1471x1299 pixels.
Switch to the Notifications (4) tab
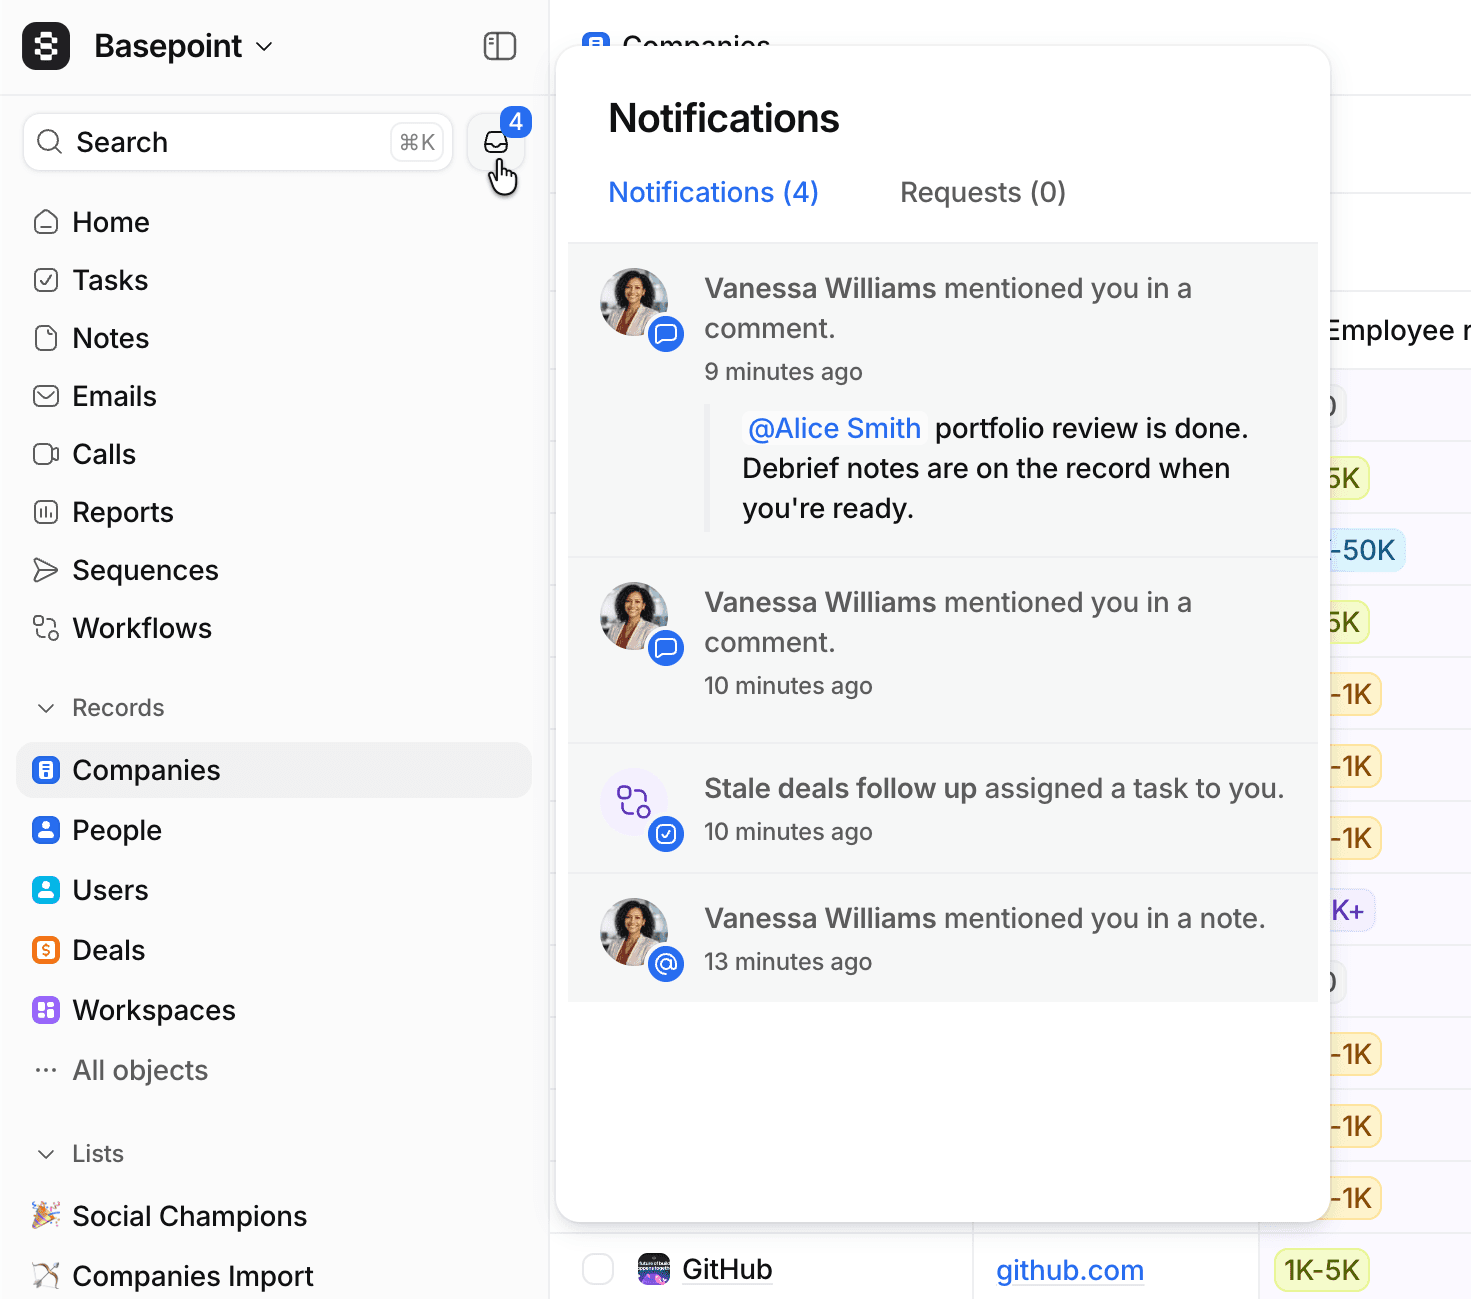click(713, 192)
